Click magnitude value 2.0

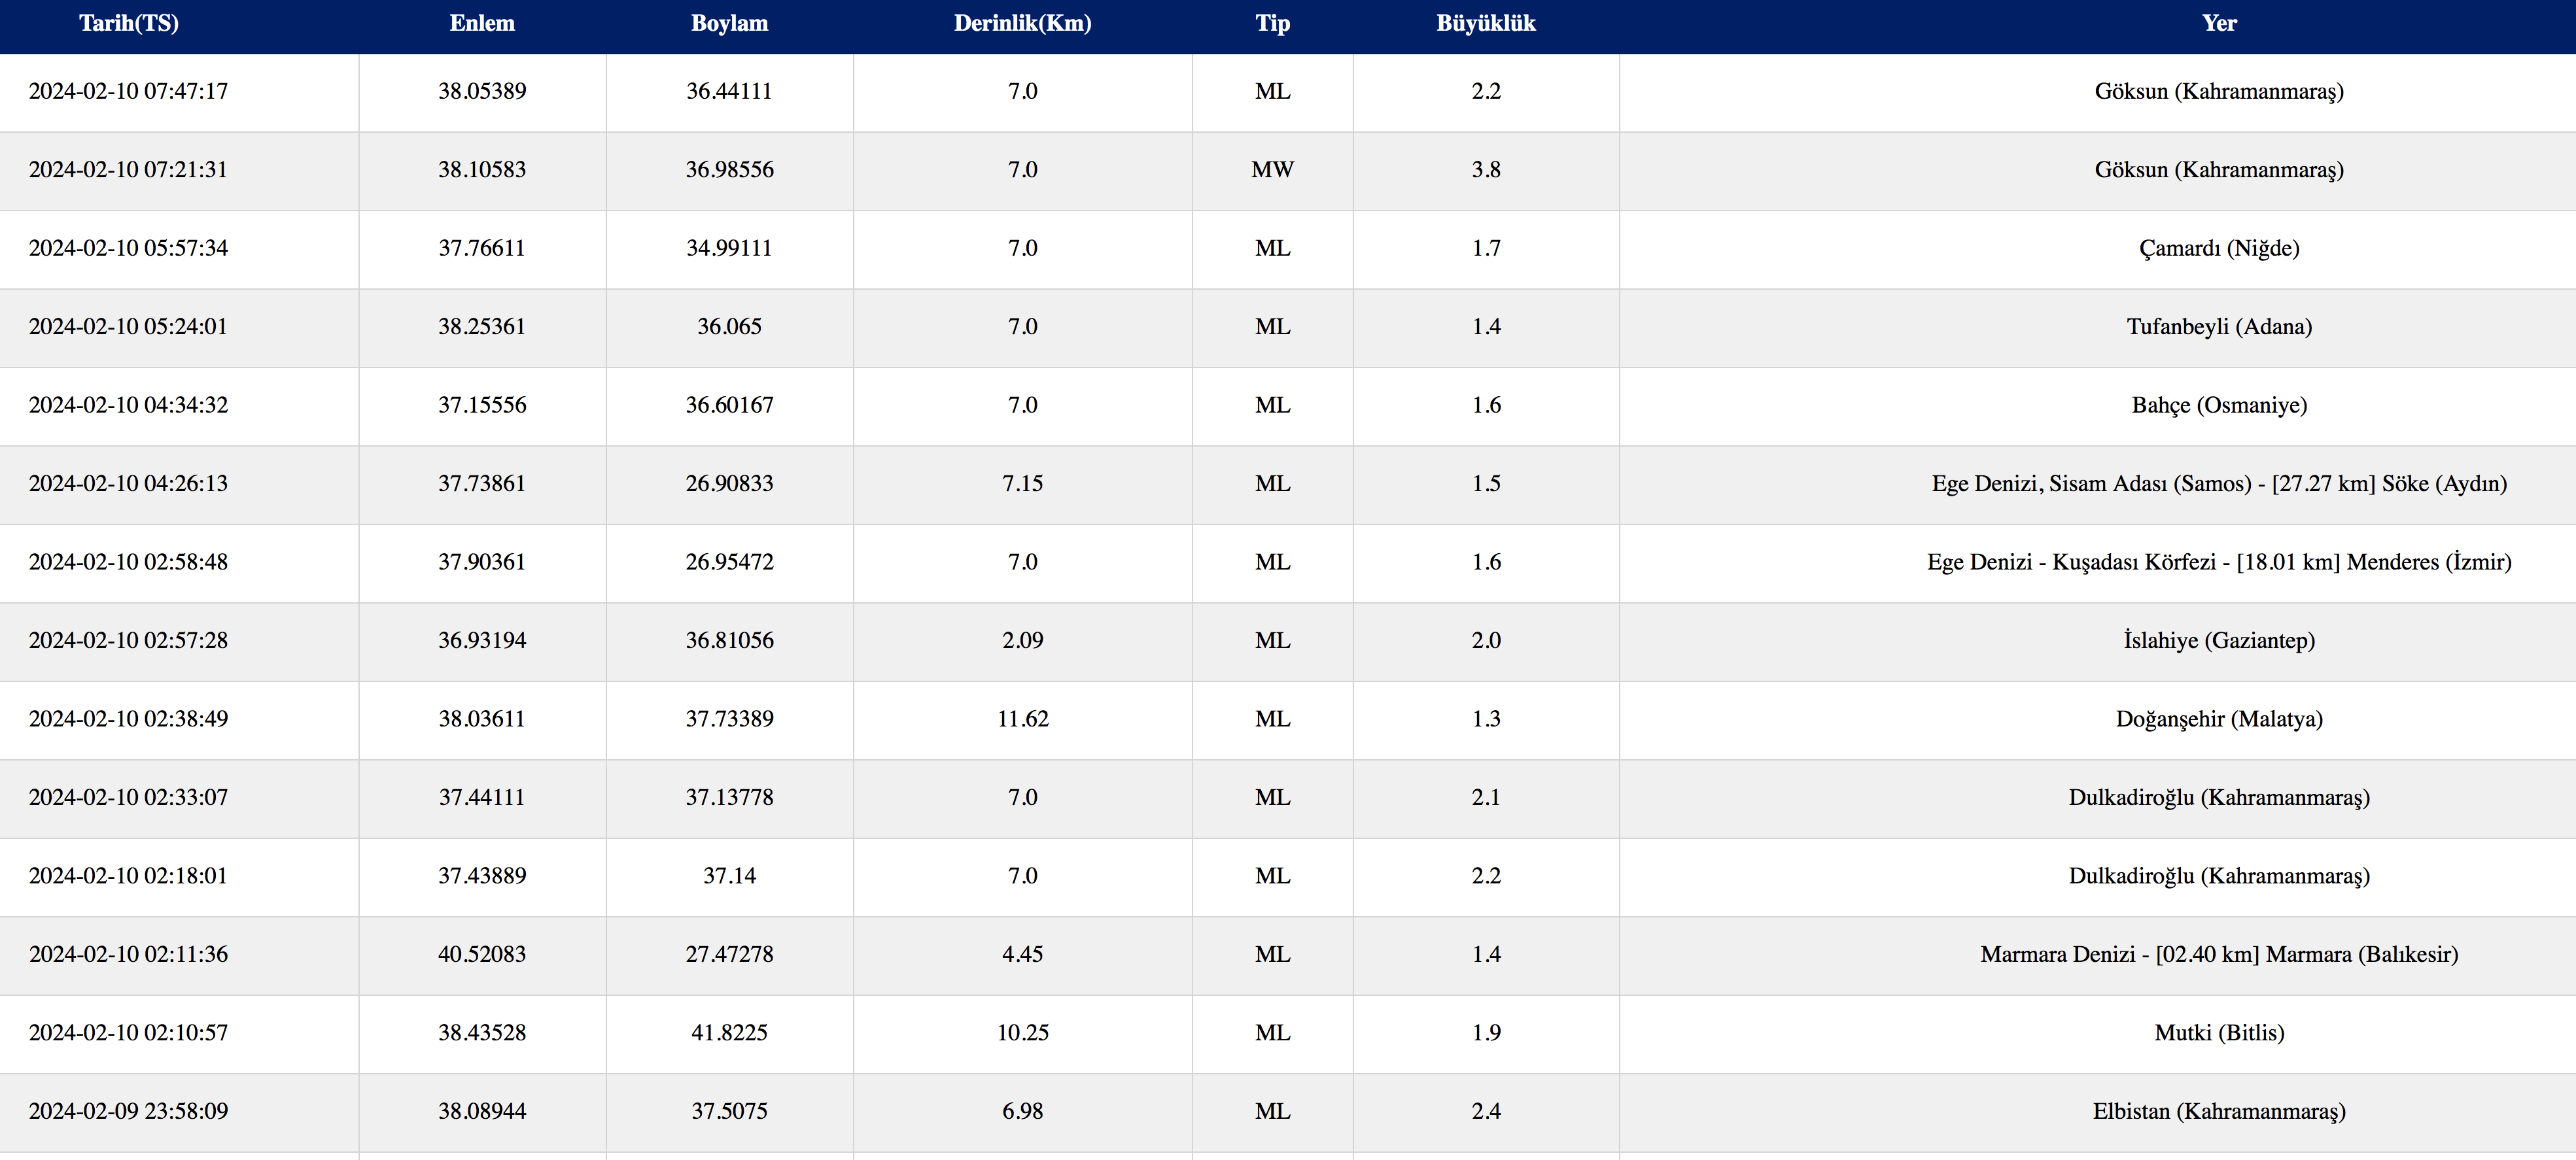pos(1486,641)
